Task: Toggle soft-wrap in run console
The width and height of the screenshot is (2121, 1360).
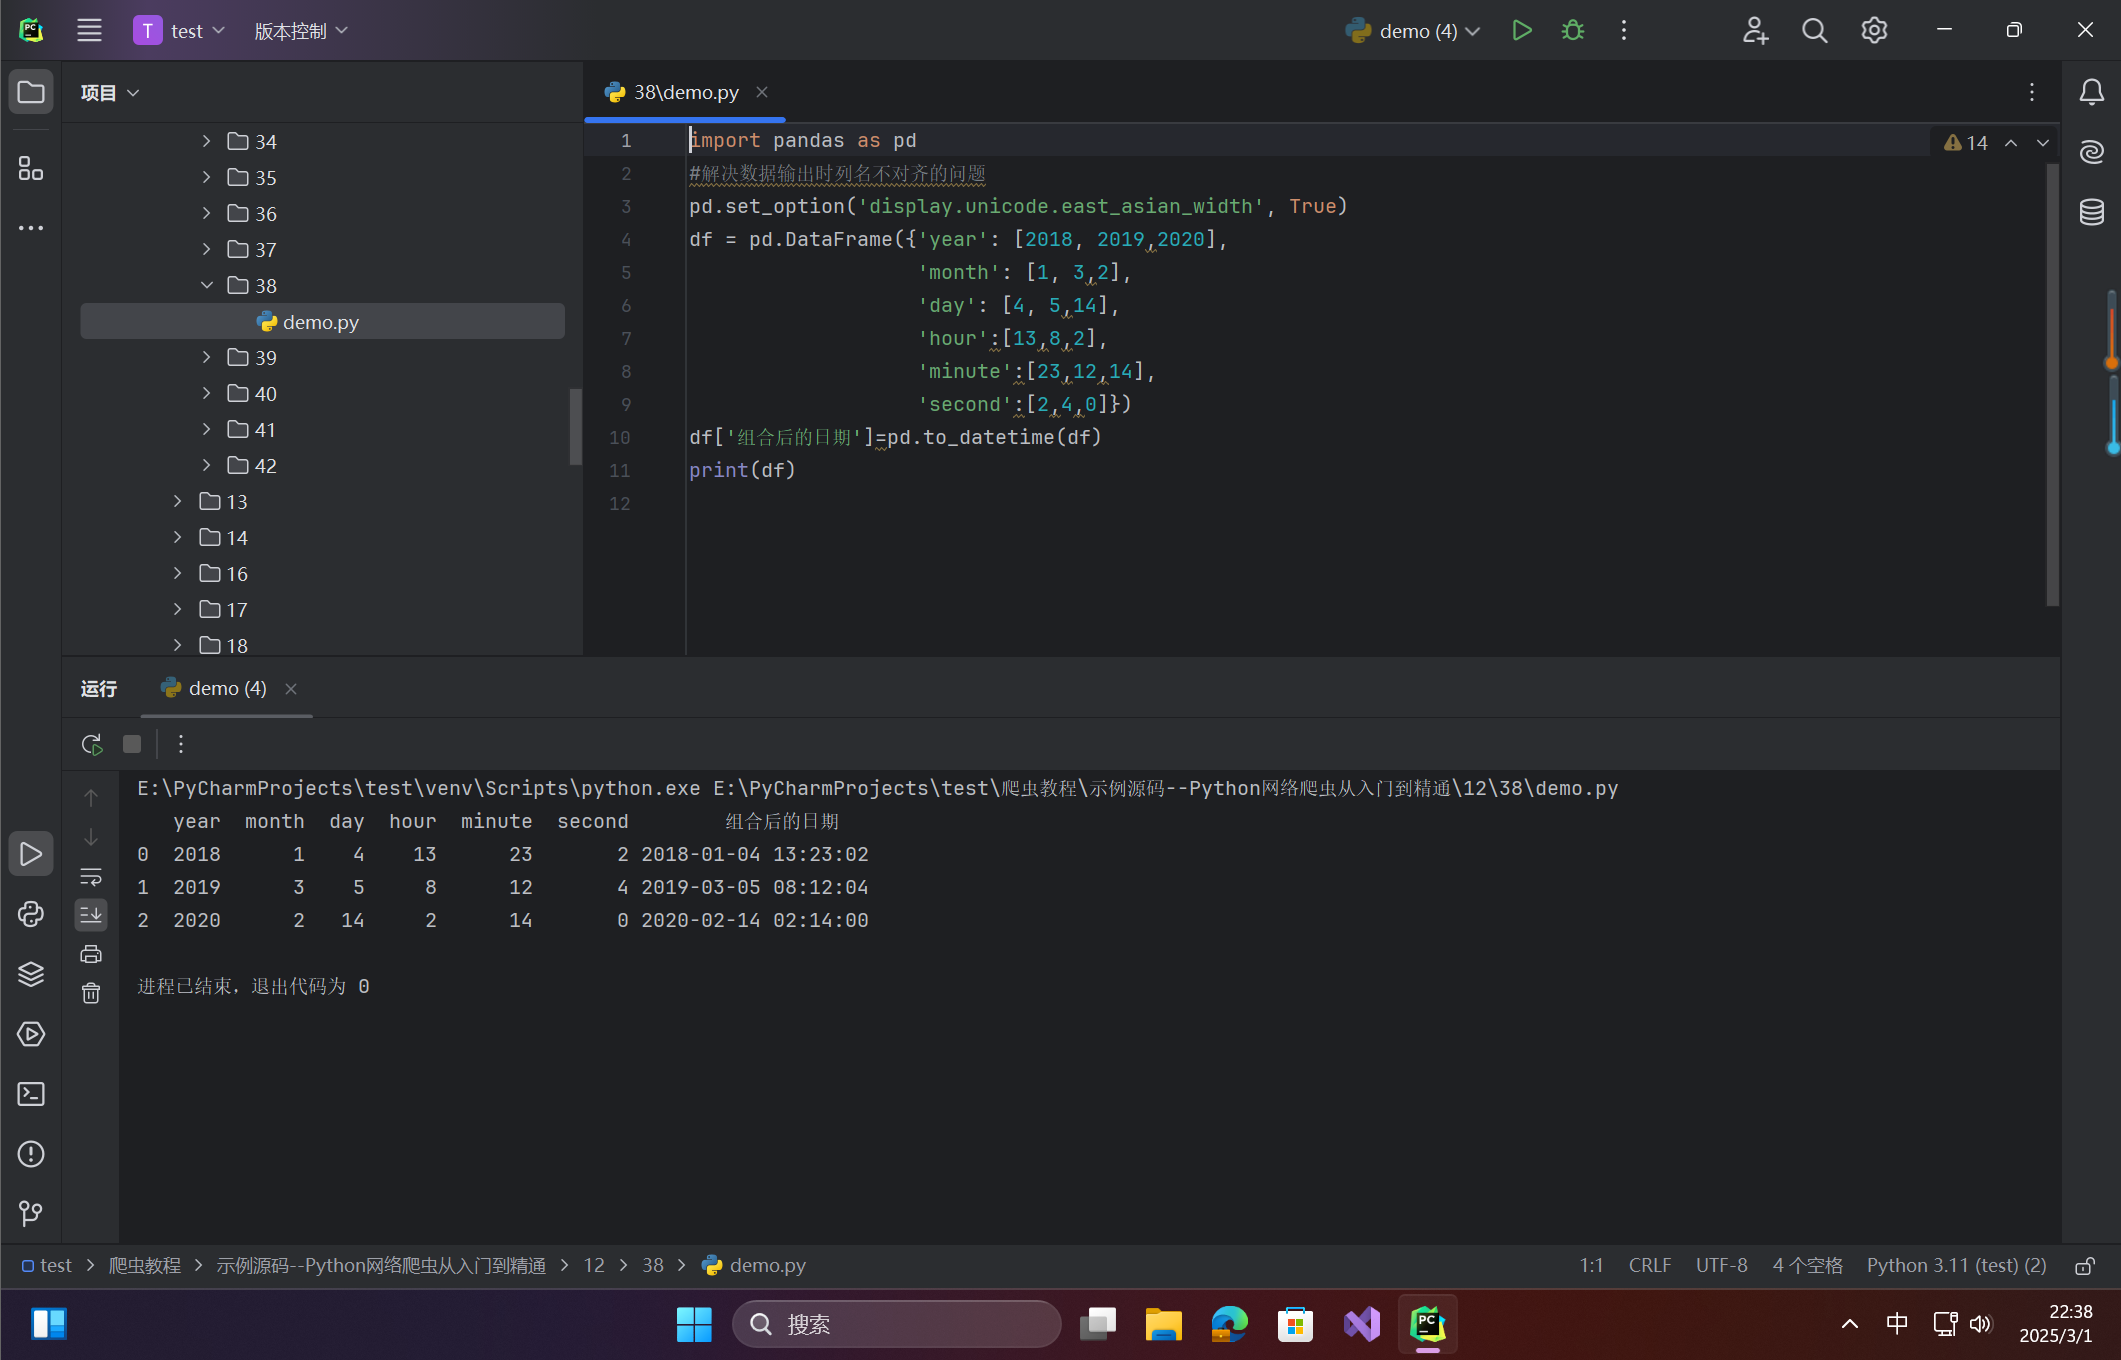Action: click(91, 877)
